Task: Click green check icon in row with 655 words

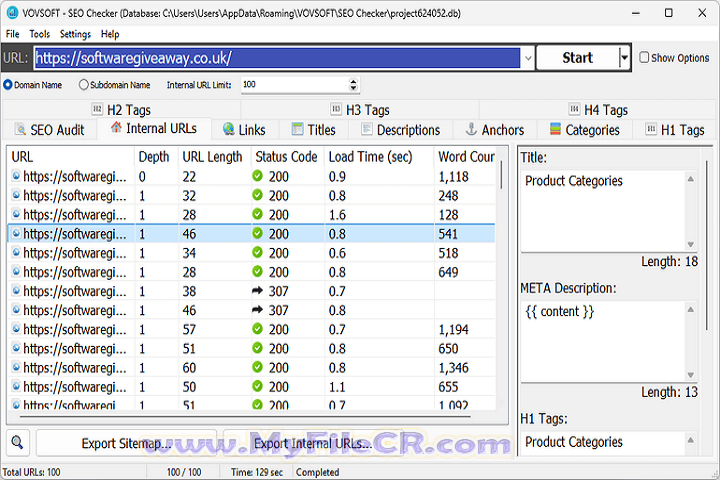Action: pyautogui.click(x=257, y=386)
